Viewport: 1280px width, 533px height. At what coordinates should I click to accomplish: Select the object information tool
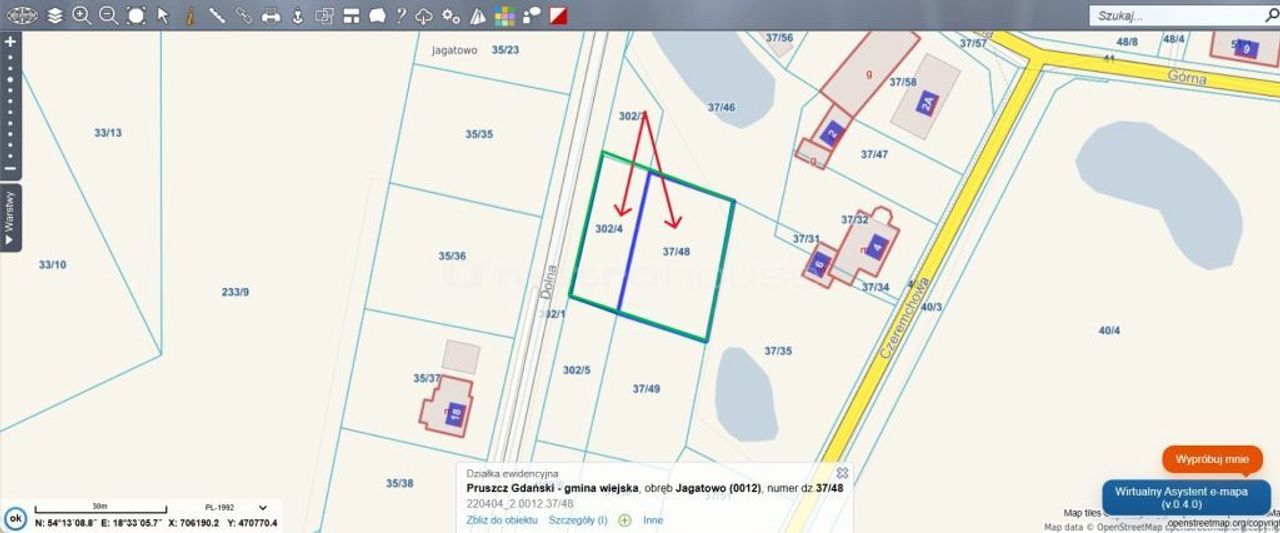tap(190, 15)
